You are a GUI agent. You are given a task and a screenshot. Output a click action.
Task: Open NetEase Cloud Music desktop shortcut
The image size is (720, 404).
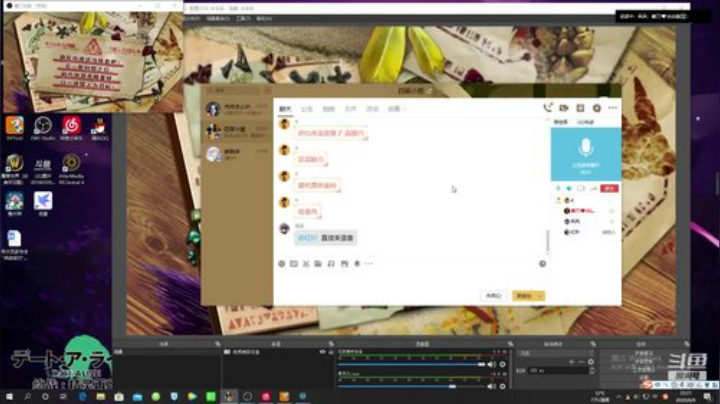tap(71, 129)
